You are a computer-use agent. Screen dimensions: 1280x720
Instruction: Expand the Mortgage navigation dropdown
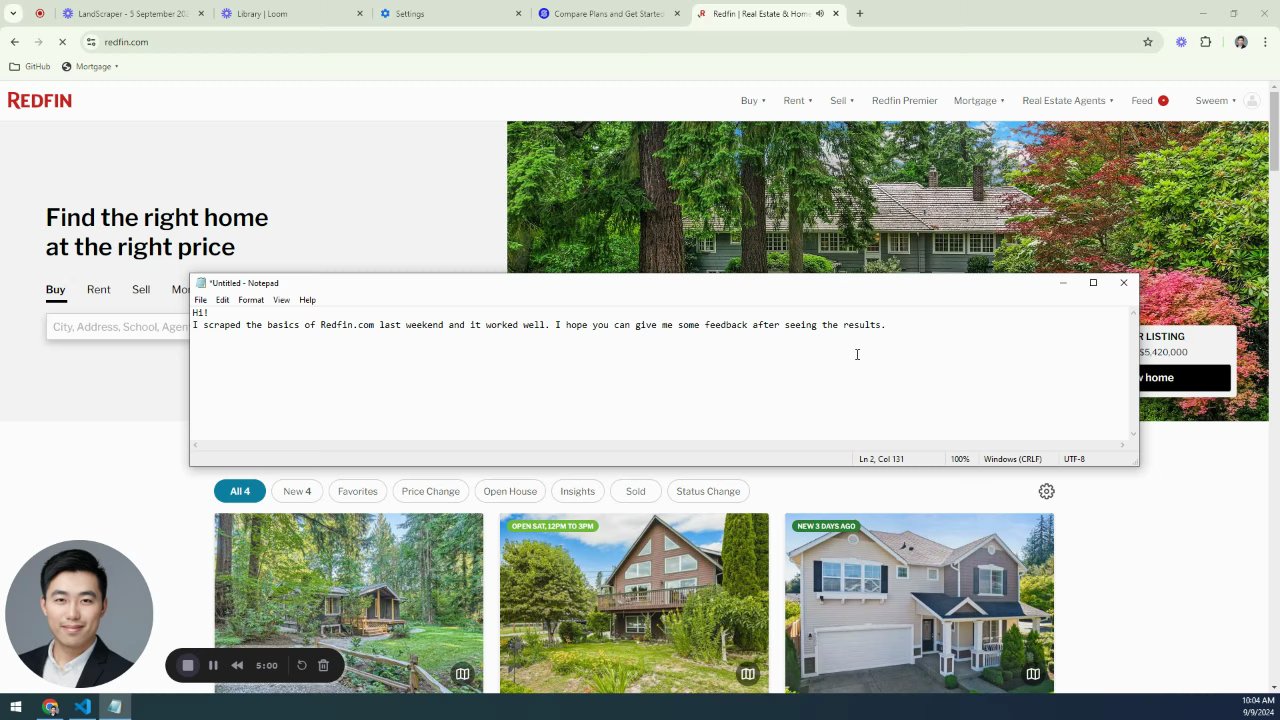[x=979, y=101]
